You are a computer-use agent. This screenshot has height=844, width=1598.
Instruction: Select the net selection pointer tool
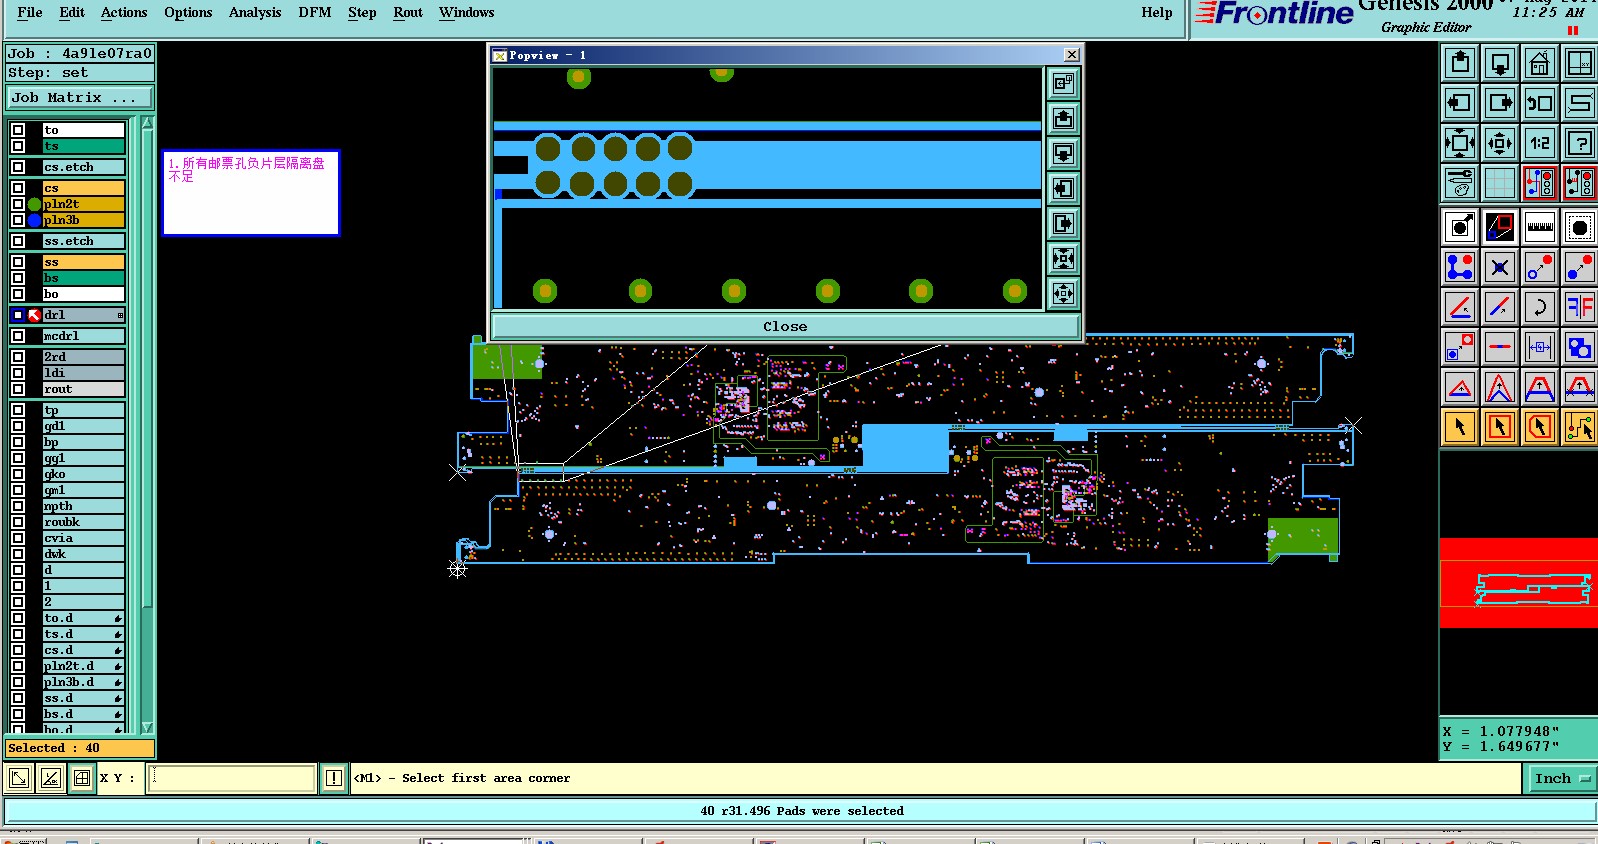tap(1580, 427)
